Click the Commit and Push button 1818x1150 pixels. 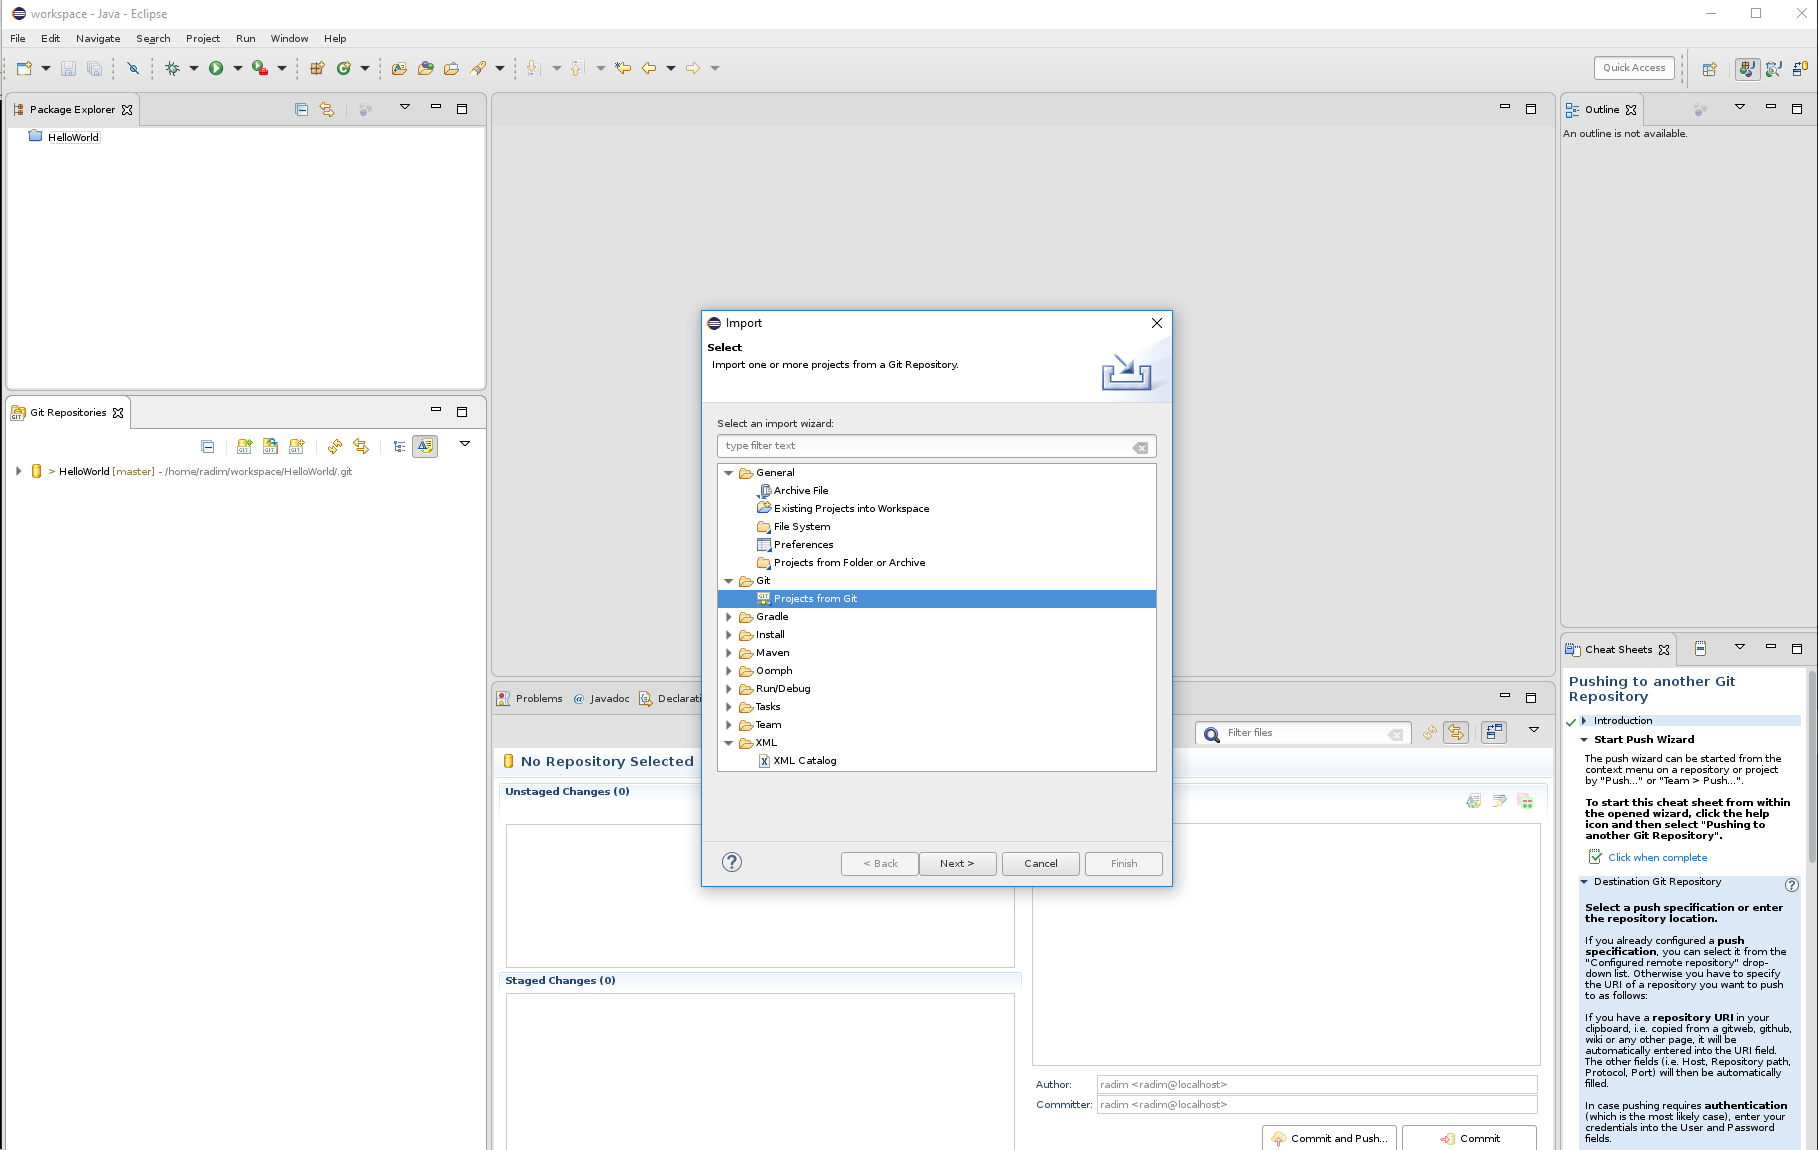[1329, 1138]
